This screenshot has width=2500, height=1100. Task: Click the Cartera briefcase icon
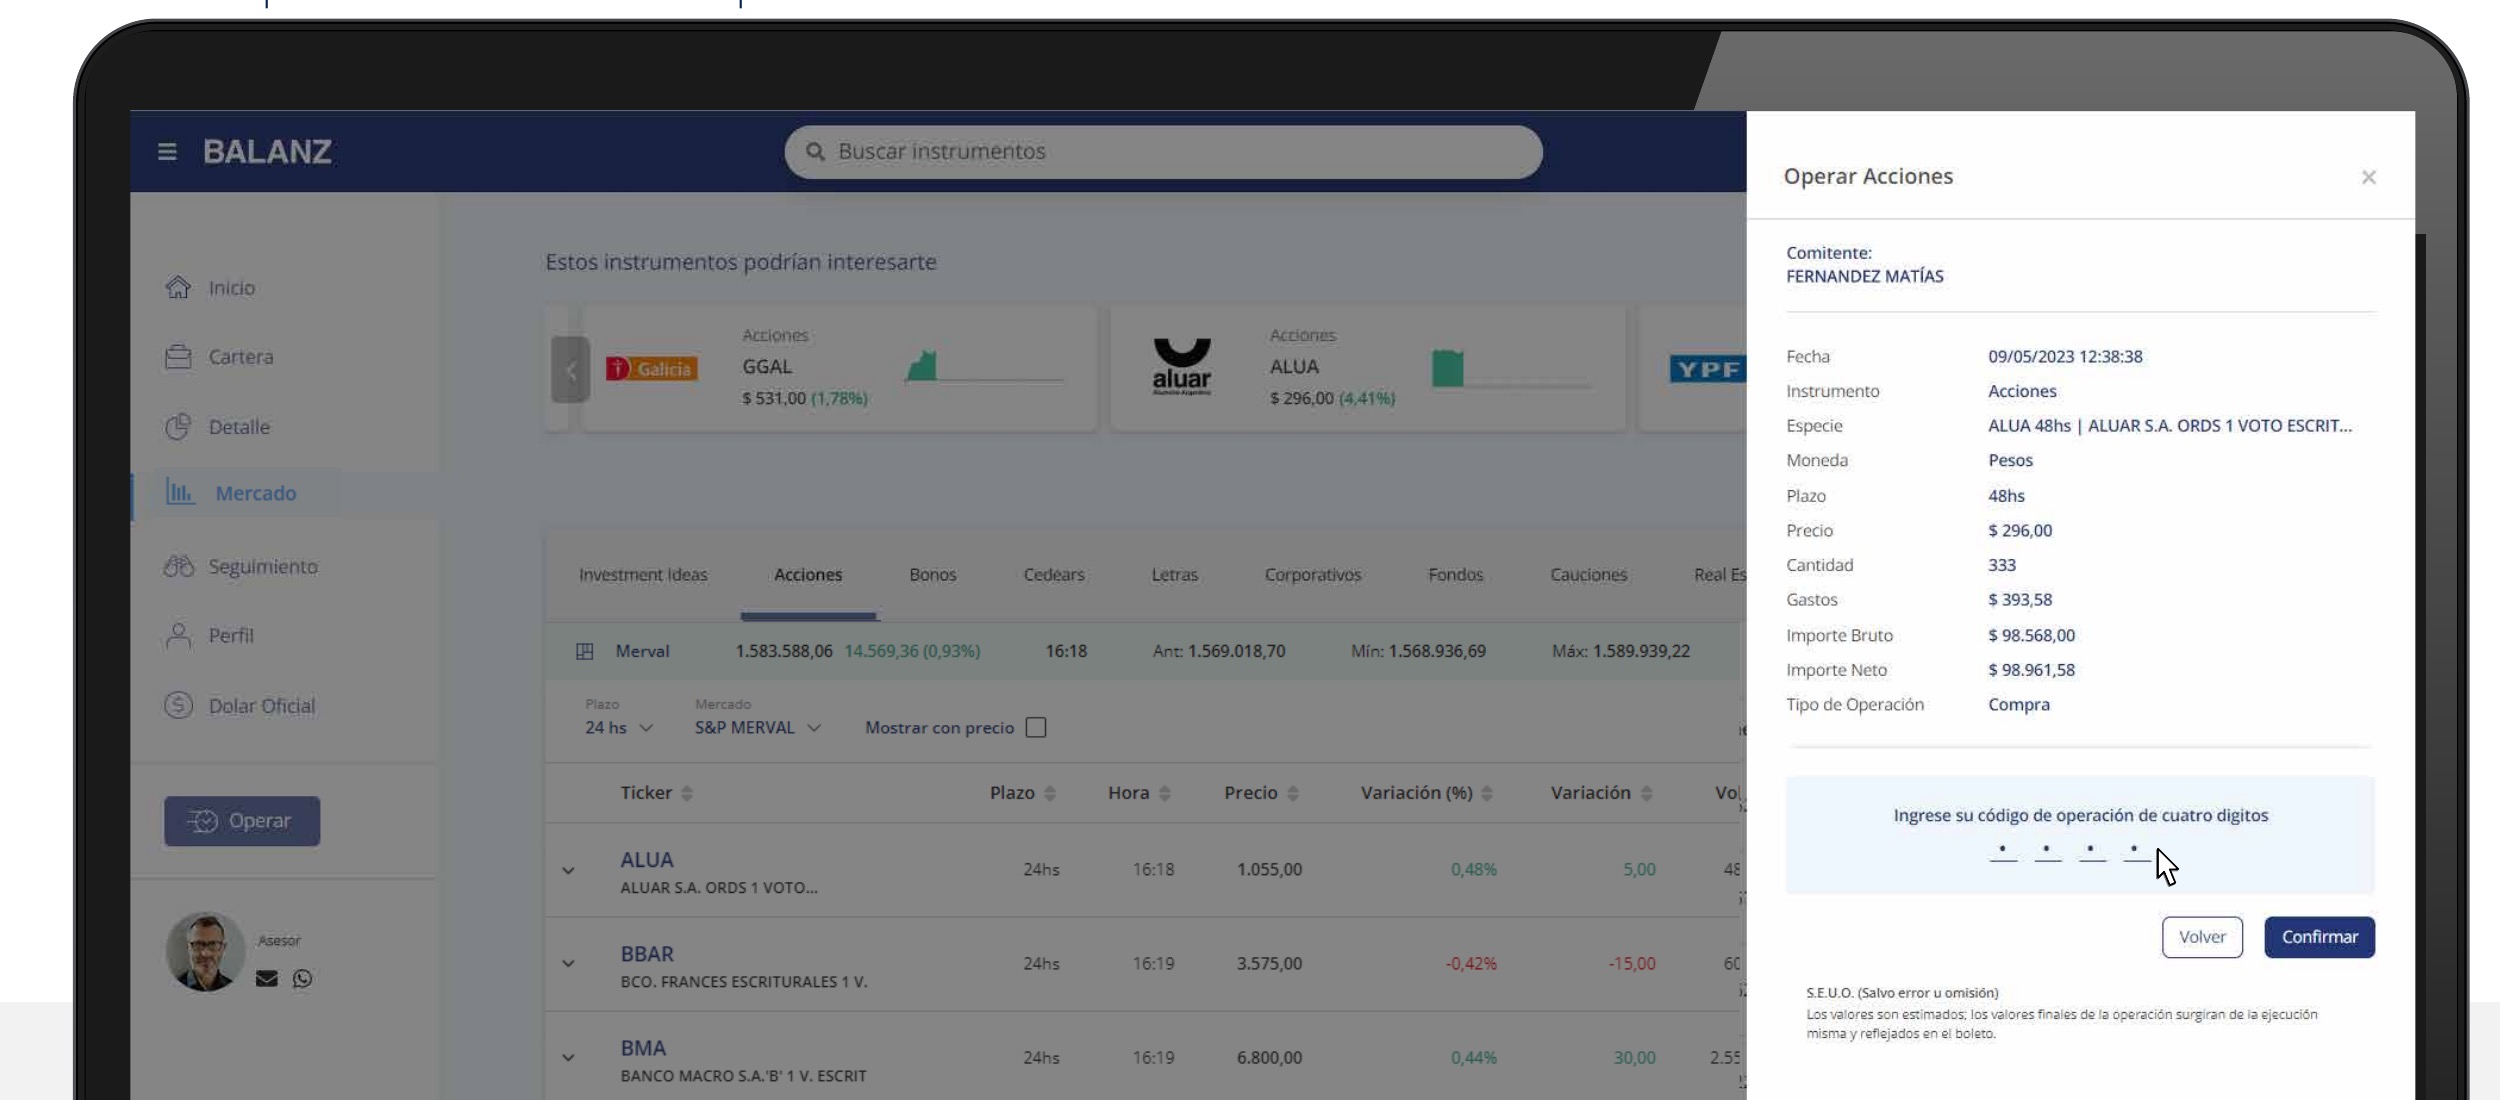coord(178,357)
